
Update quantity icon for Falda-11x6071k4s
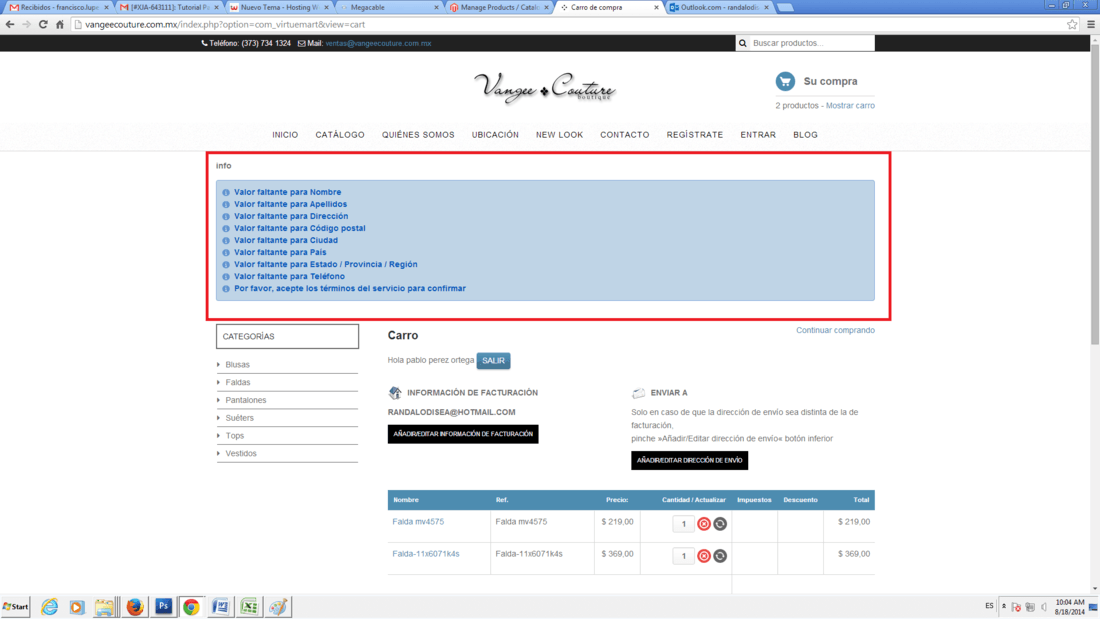pos(720,556)
